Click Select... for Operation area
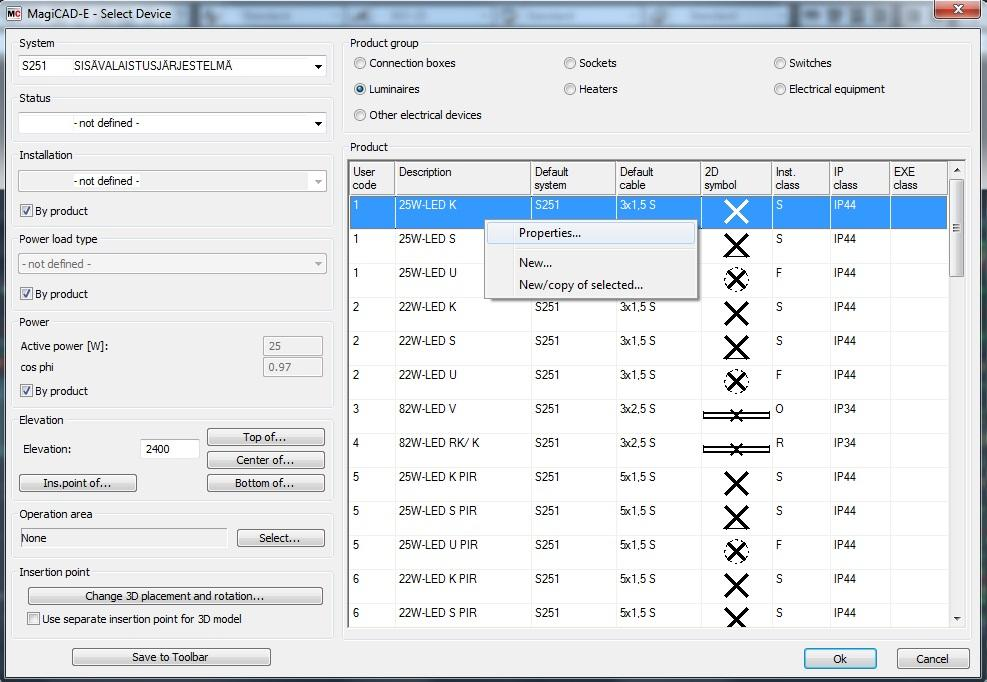This screenshot has width=987, height=682. coord(281,538)
